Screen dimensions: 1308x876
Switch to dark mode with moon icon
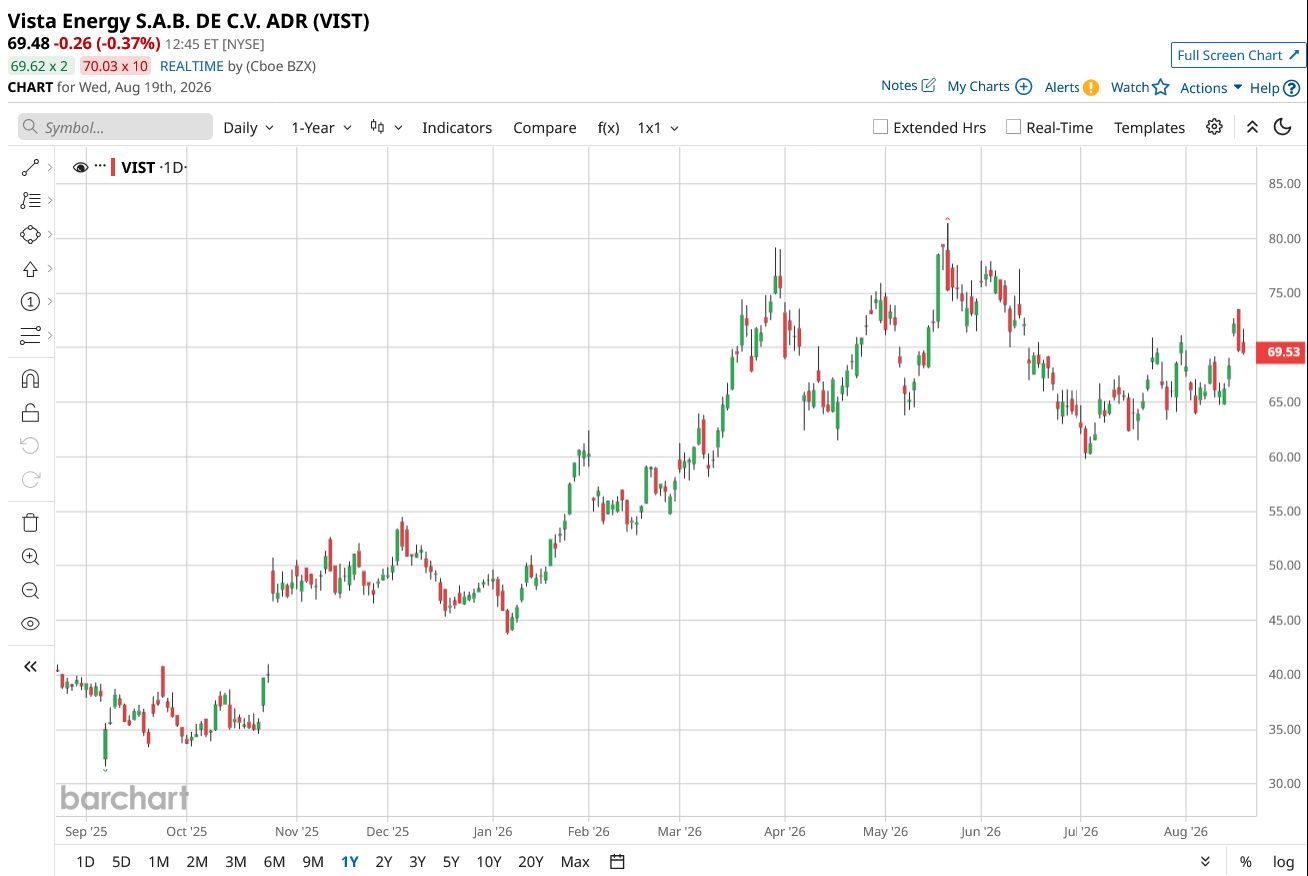[1283, 127]
